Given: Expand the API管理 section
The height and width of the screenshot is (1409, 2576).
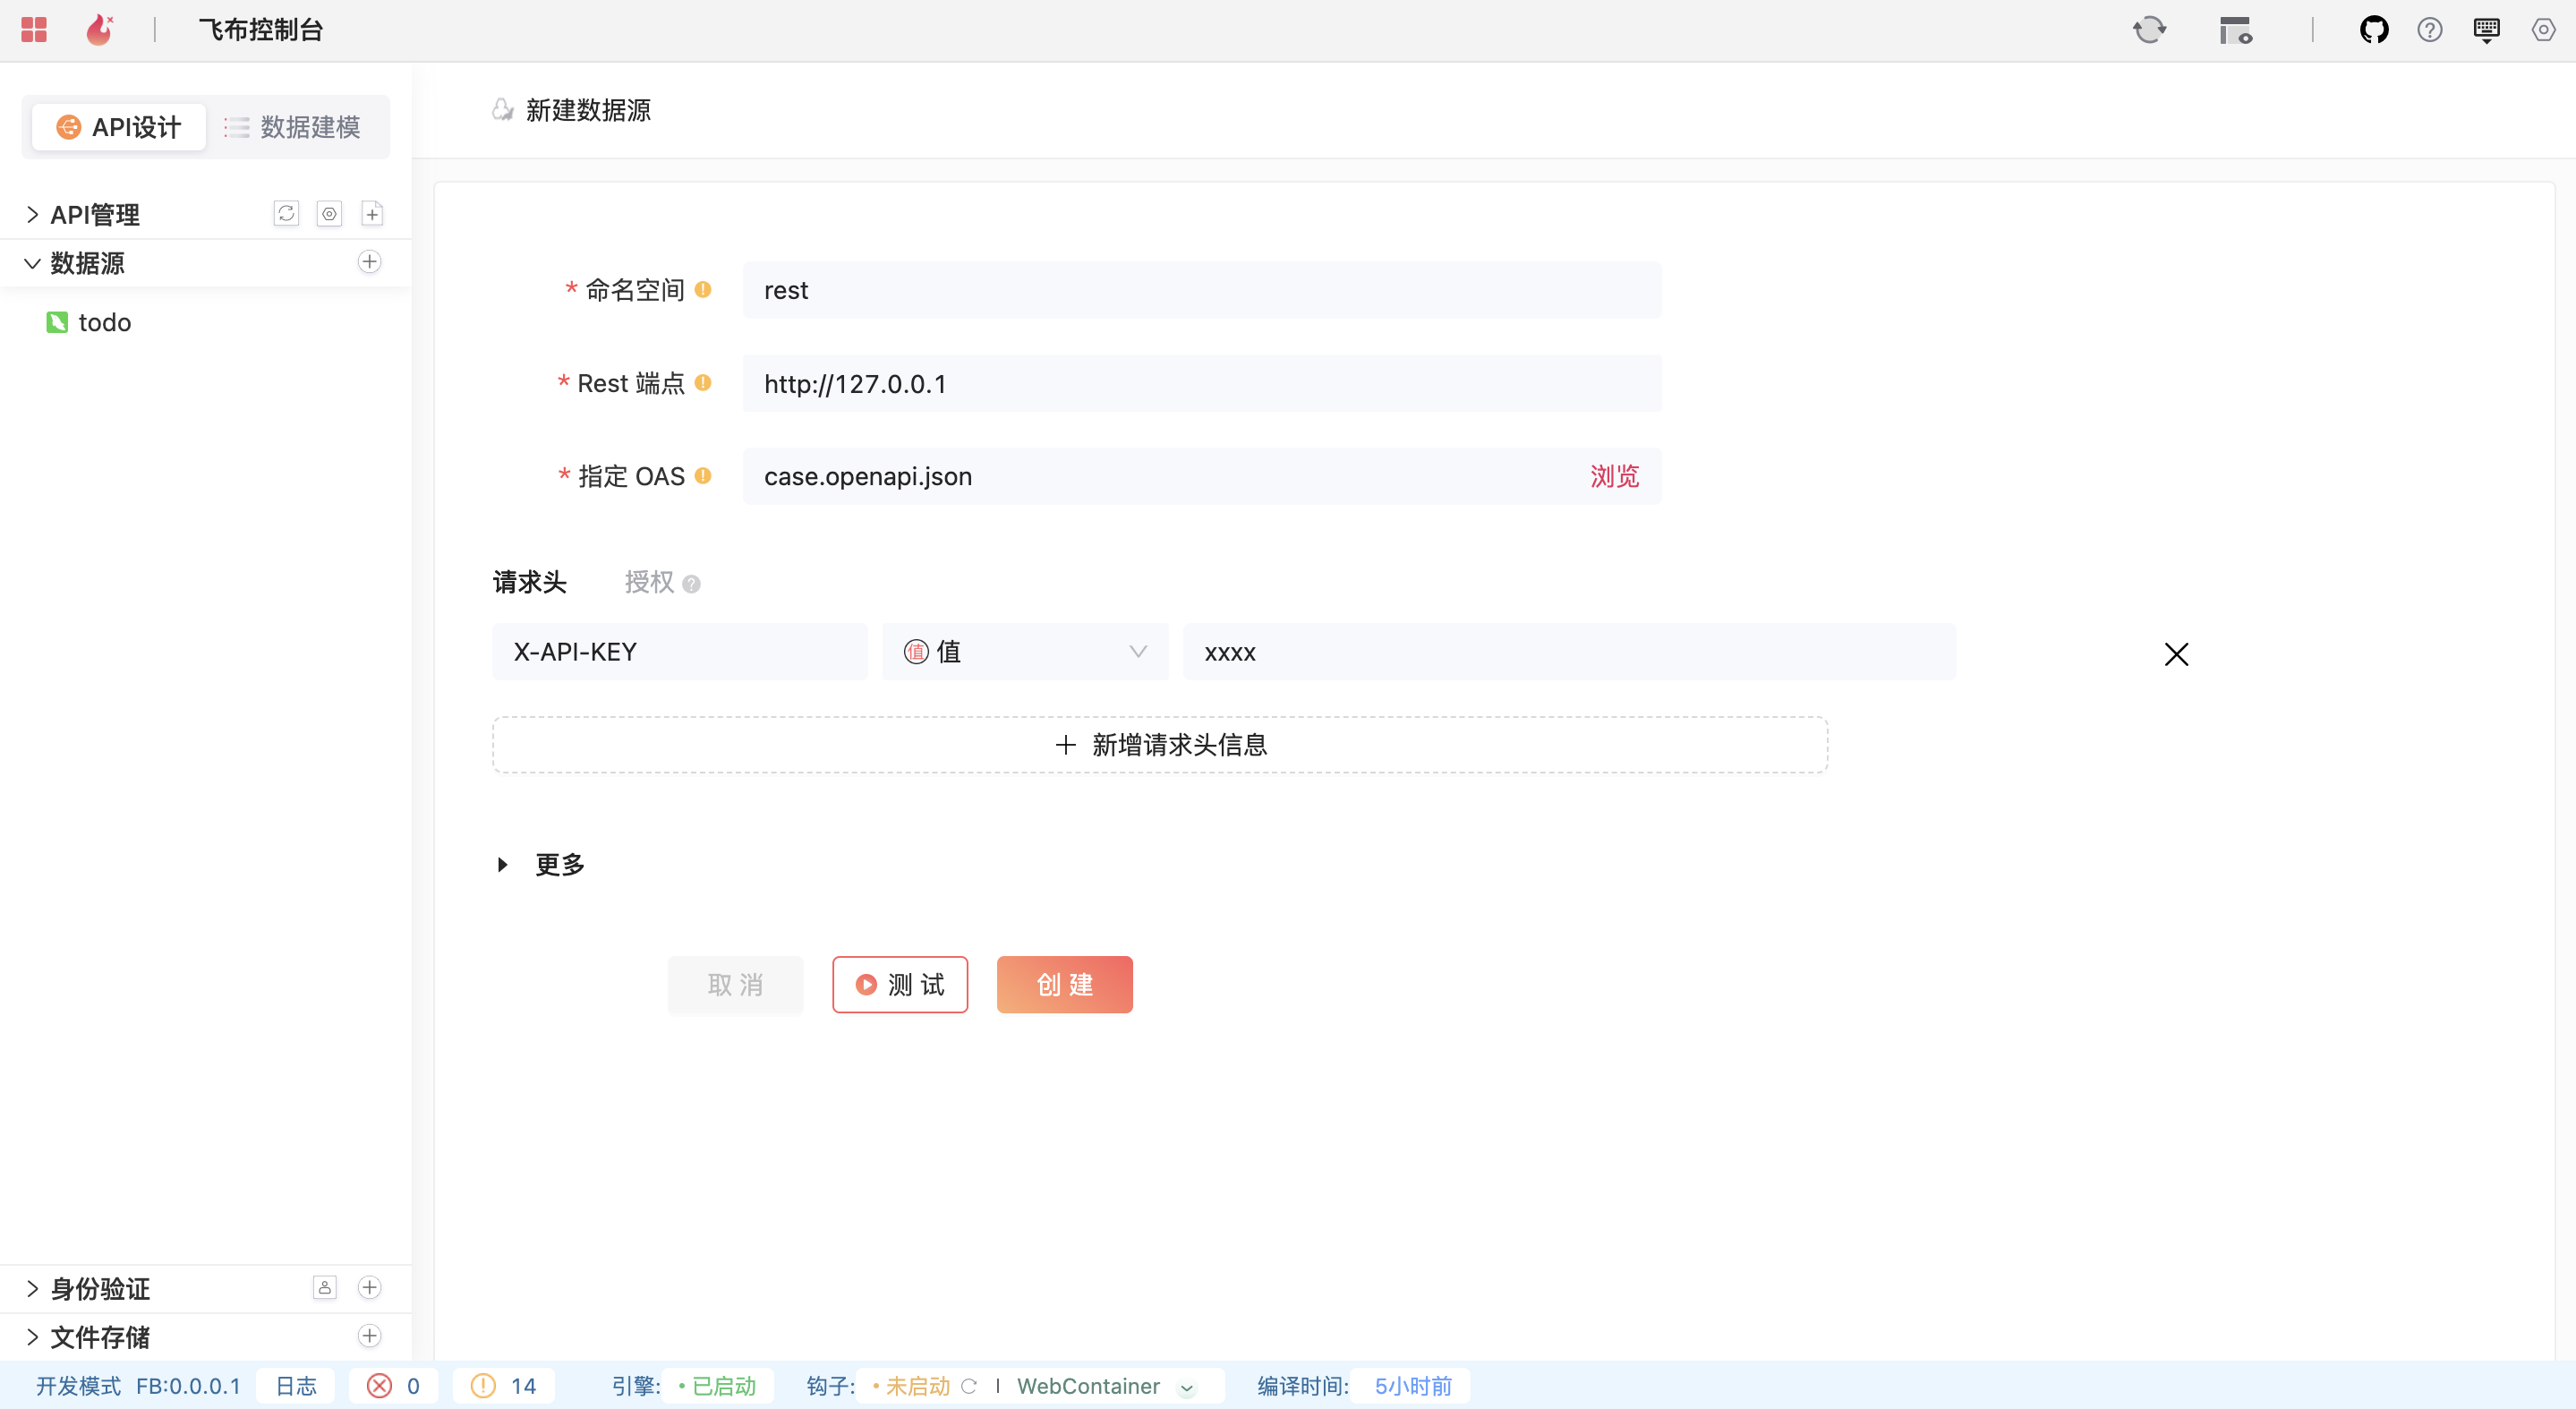Looking at the screenshot, I should (33, 214).
